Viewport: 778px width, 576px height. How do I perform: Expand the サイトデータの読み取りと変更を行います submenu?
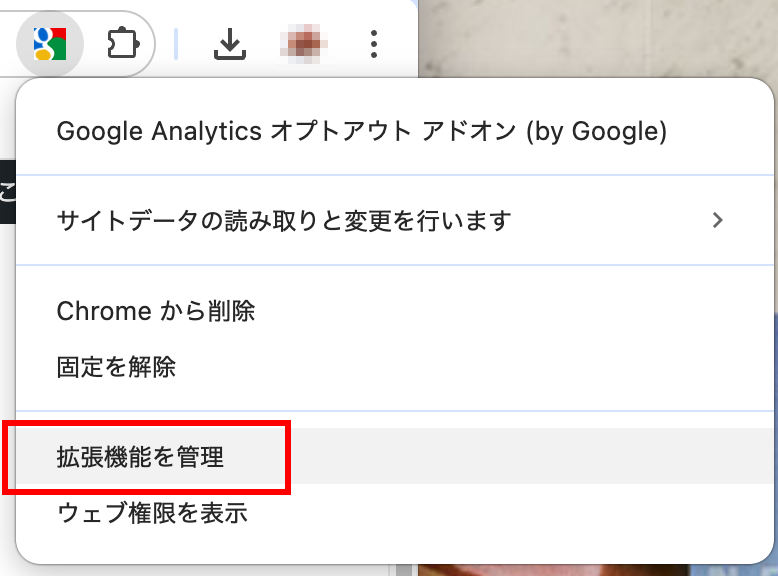284,220
